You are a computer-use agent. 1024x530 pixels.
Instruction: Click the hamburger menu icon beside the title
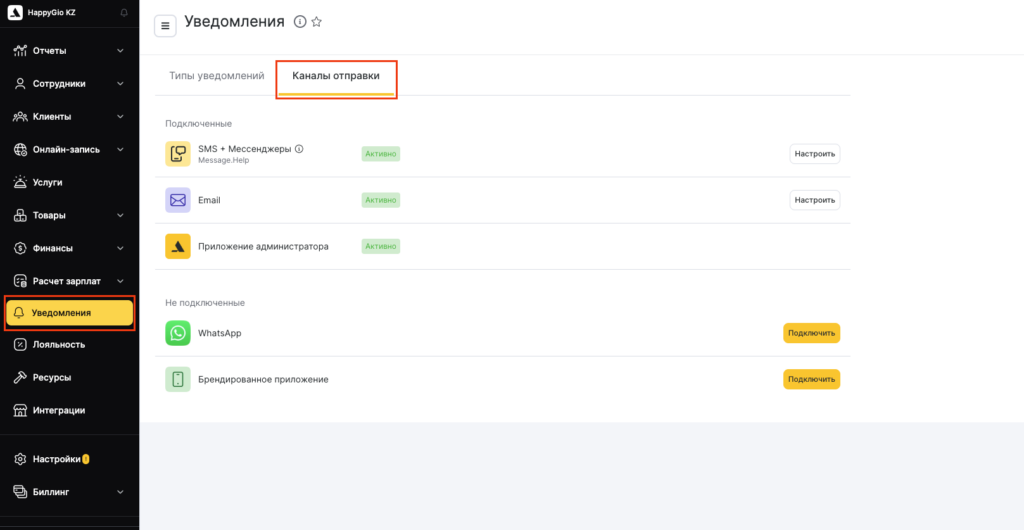tap(165, 26)
